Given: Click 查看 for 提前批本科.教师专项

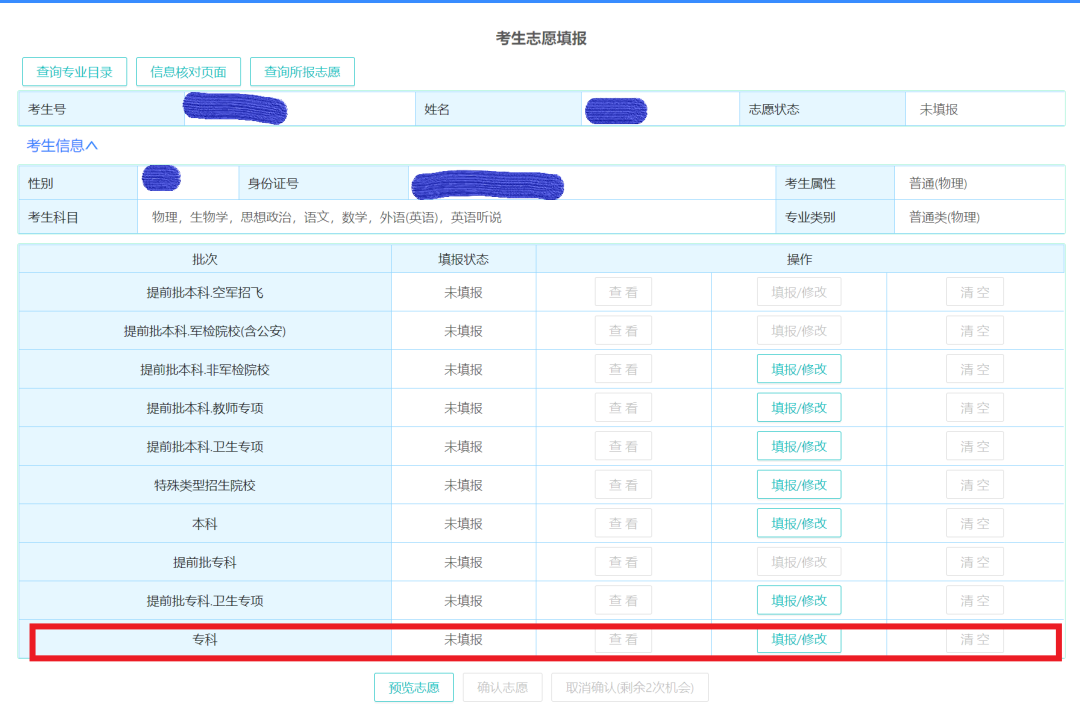Looking at the screenshot, I should (x=623, y=408).
